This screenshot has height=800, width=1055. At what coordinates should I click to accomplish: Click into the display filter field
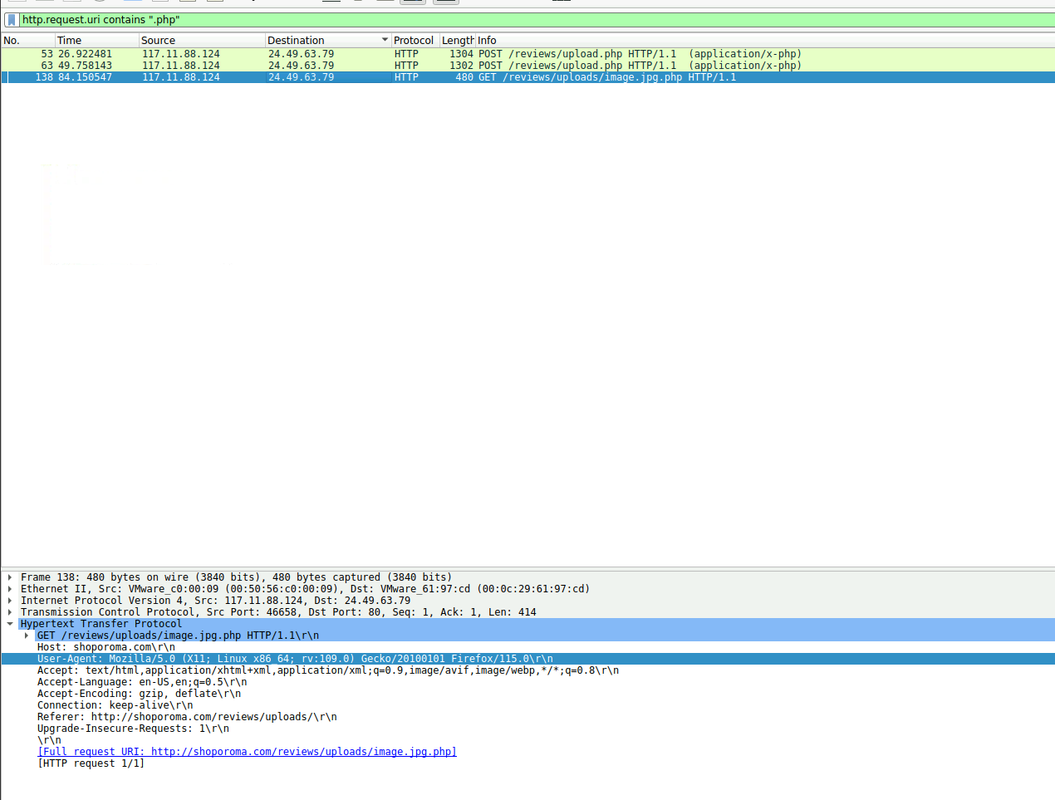click(x=535, y=20)
